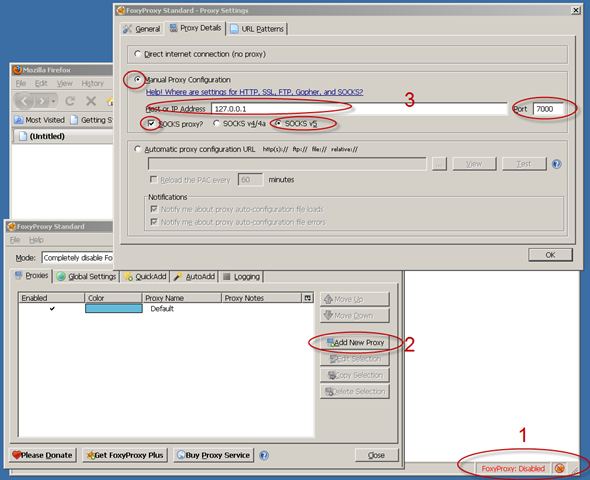Click the View button for PAC URL
The image size is (590, 480).
(x=474, y=164)
